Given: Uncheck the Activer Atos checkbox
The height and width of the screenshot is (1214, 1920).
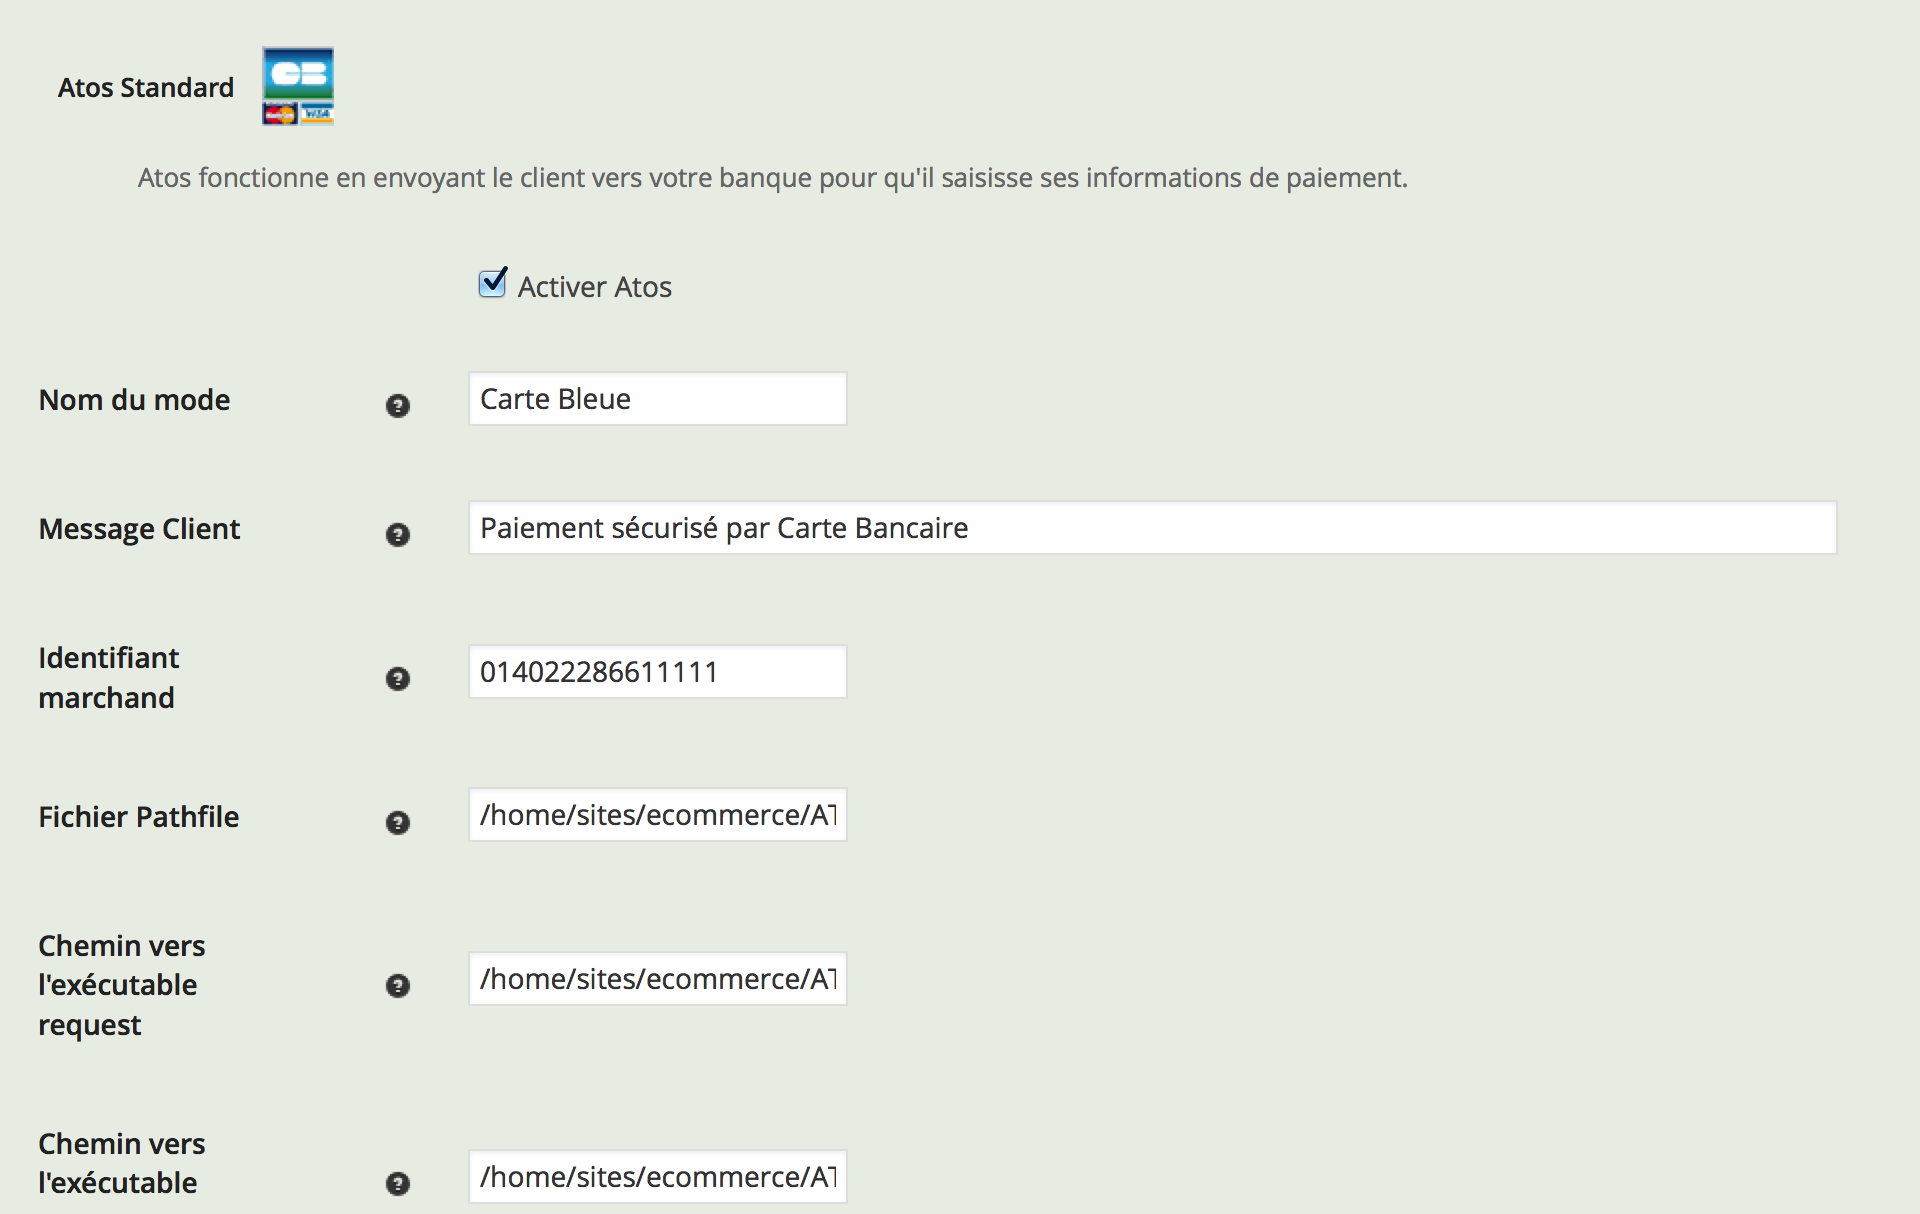Looking at the screenshot, I should point(492,284).
